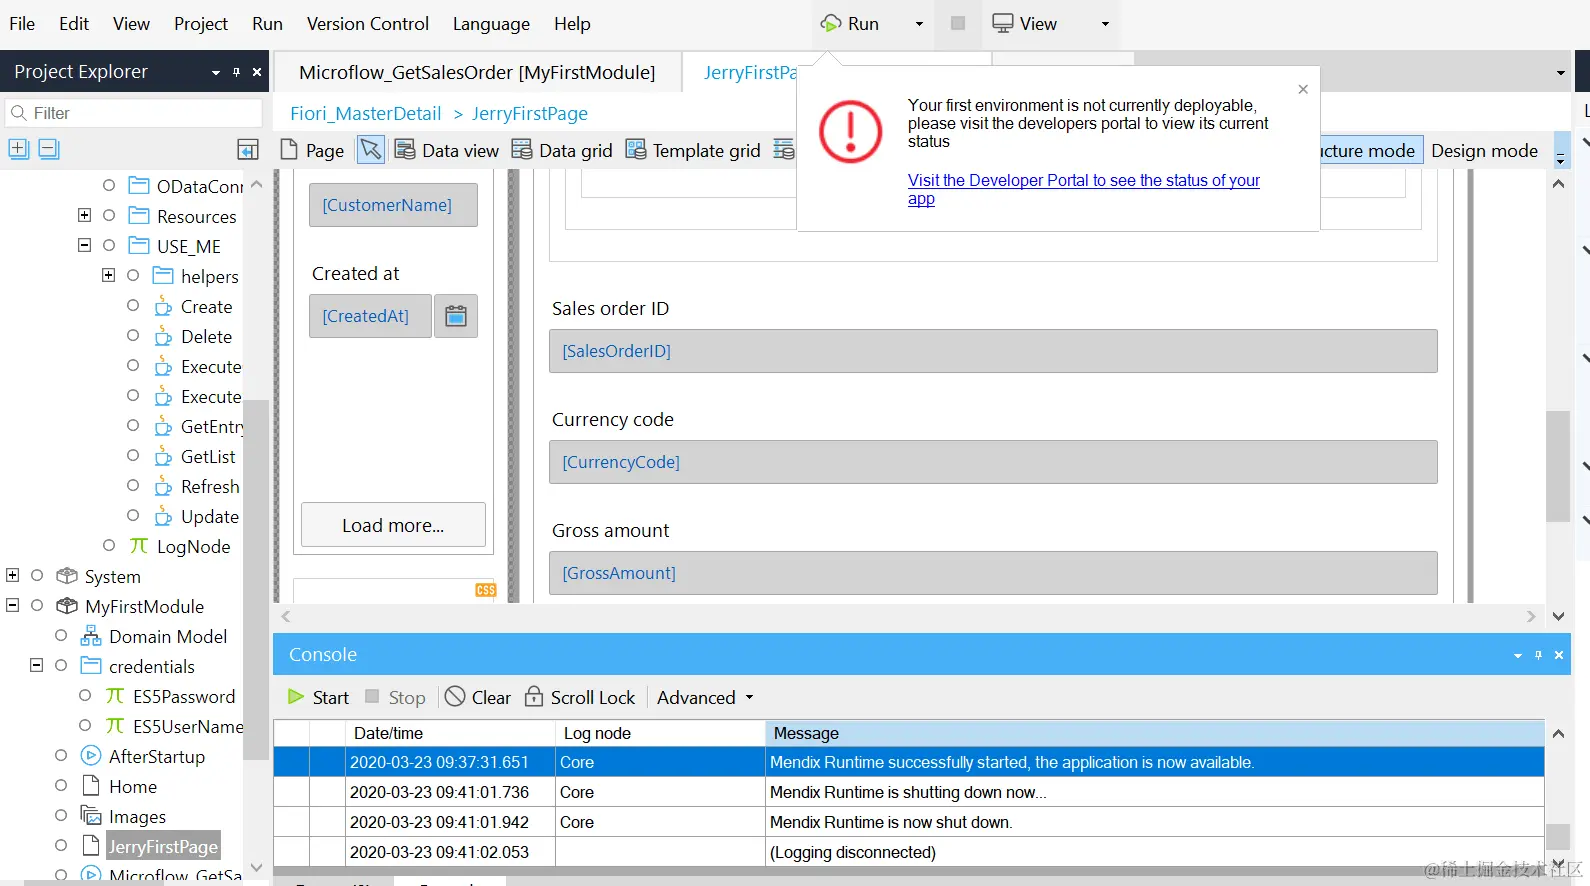This screenshot has height=886, width=1590.
Task: Toggle Scroll Lock in the Console
Action: coord(580,697)
